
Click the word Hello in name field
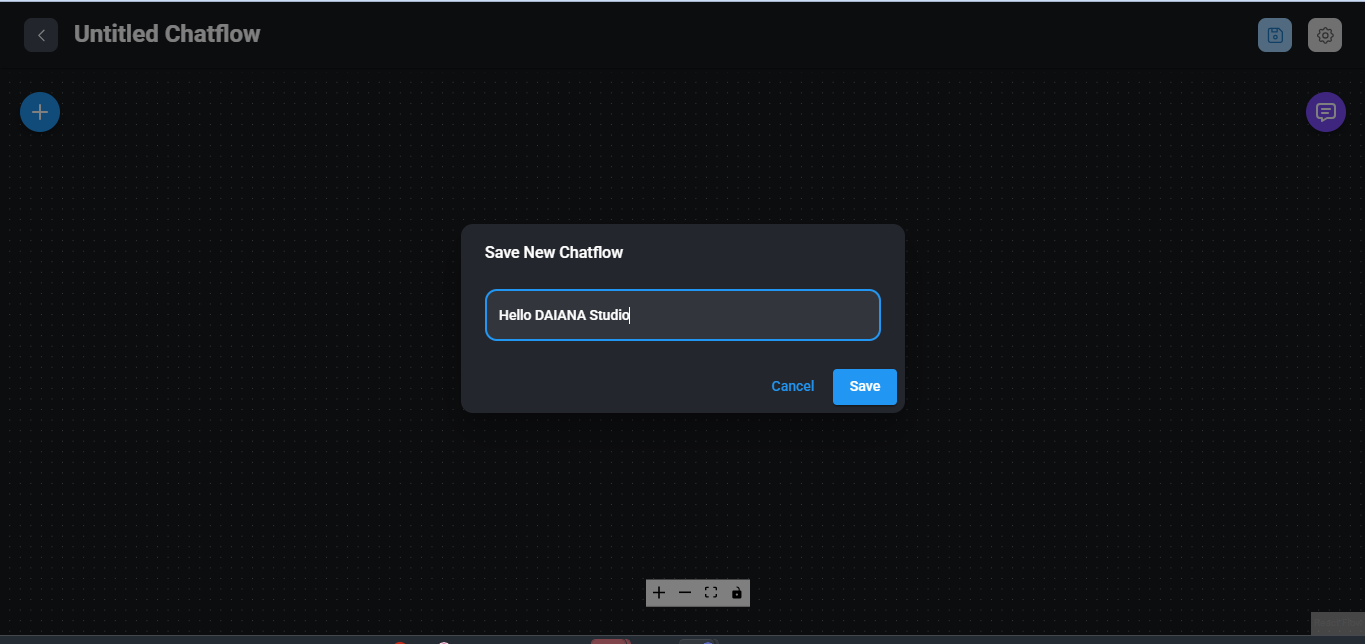tap(515, 315)
